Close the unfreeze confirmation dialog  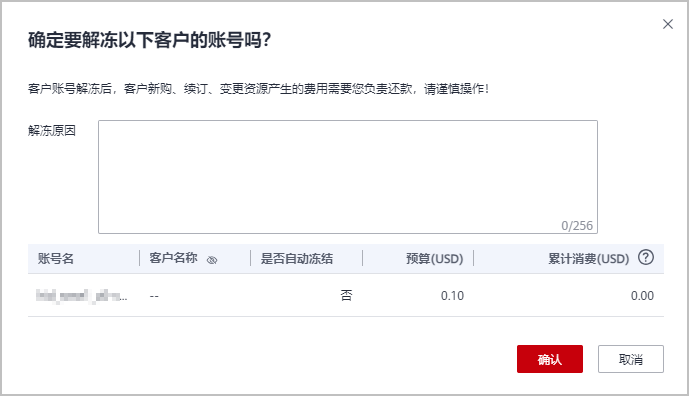[667, 24]
